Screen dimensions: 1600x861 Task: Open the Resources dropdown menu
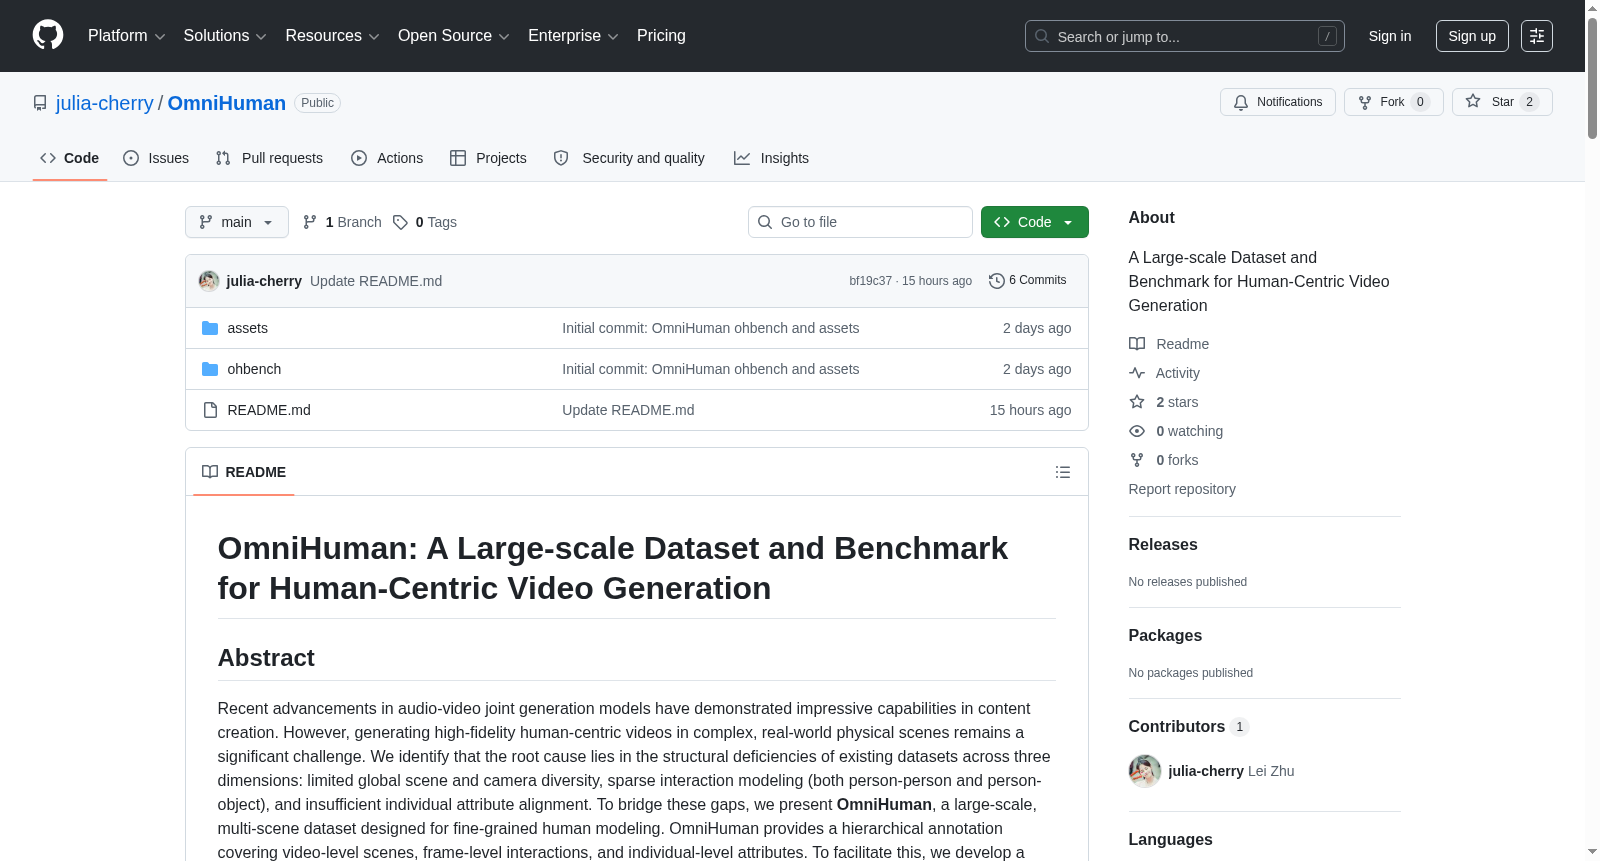click(x=332, y=36)
